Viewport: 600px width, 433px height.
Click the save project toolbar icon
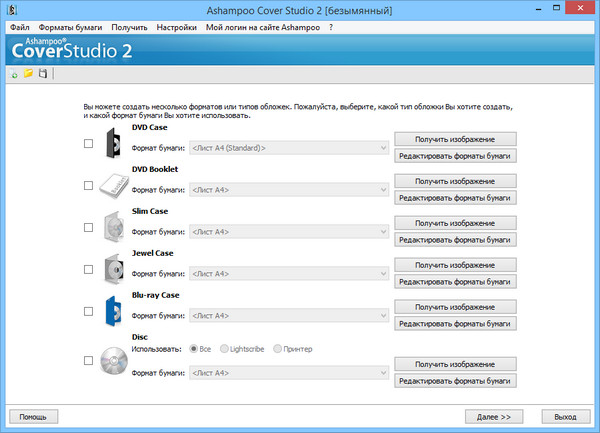pos(42,74)
